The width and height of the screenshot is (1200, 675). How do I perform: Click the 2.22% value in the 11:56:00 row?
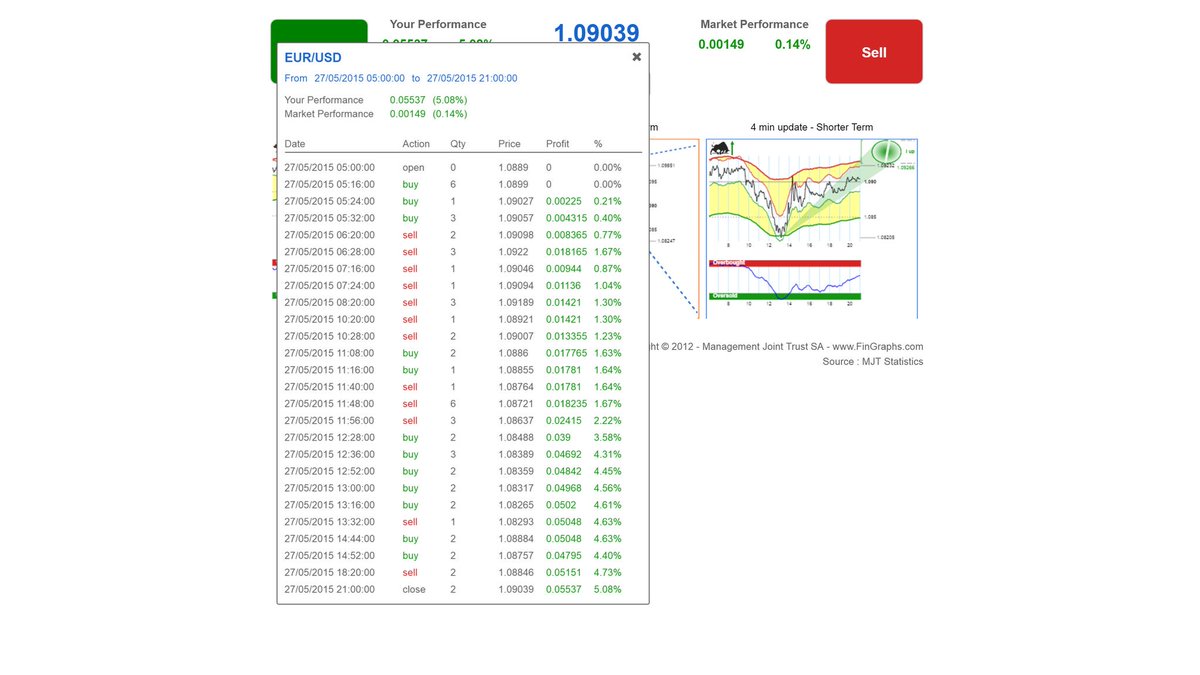[x=608, y=421]
